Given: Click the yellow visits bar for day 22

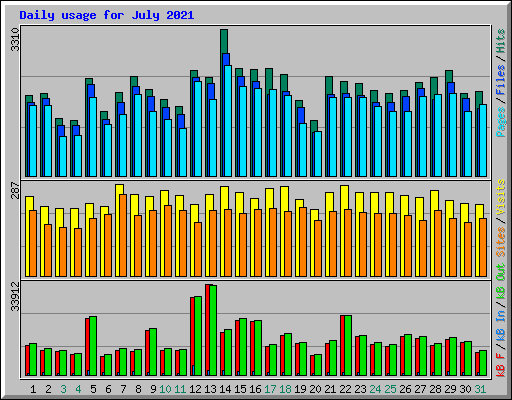Looking at the screenshot, I should point(345,197).
